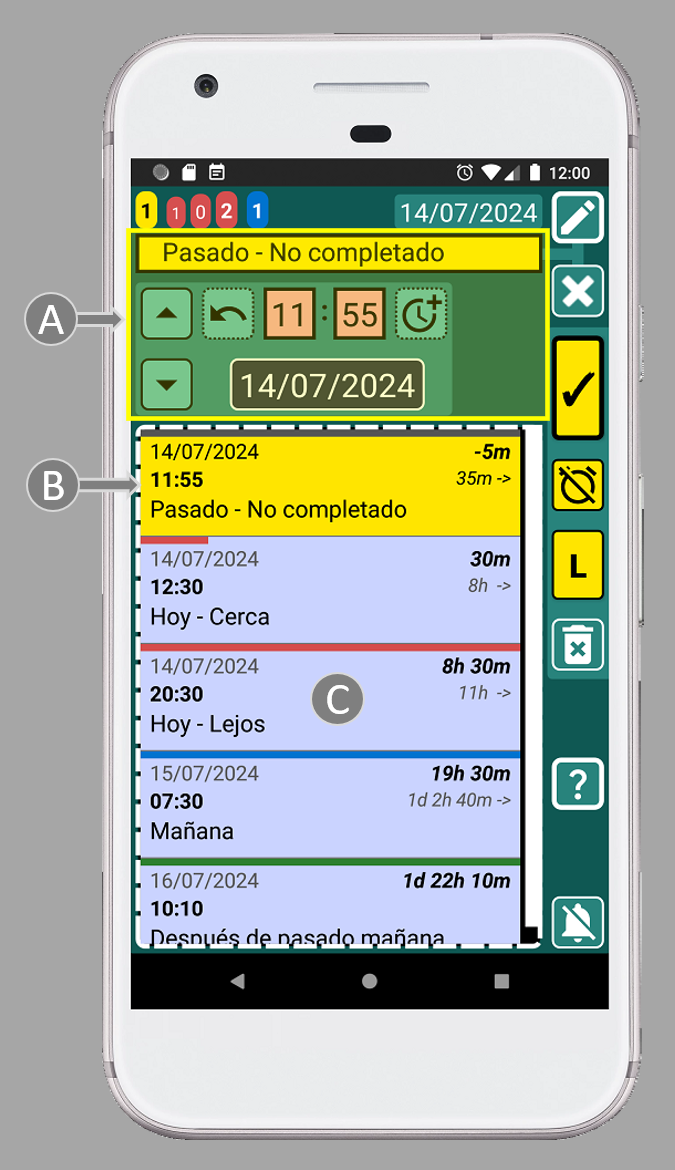Click the undo arrow icon
This screenshot has width=675, height=1170.
[228, 315]
